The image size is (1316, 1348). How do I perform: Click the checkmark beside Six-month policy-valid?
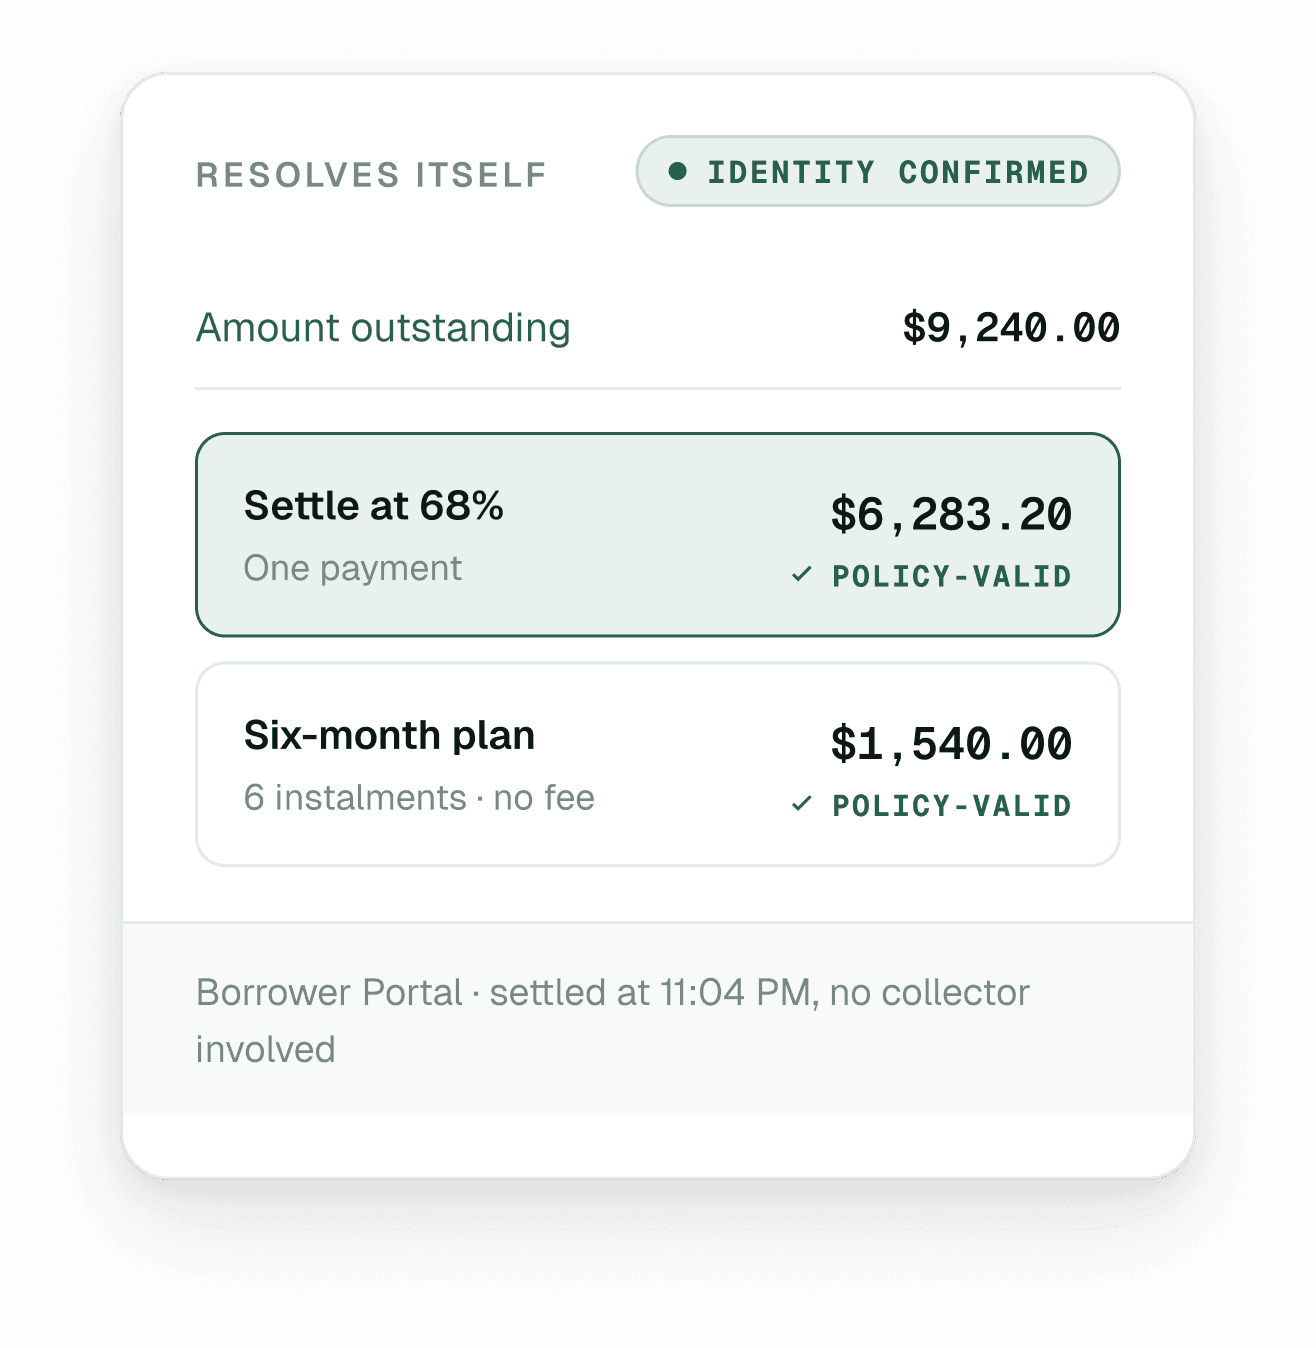tap(801, 803)
